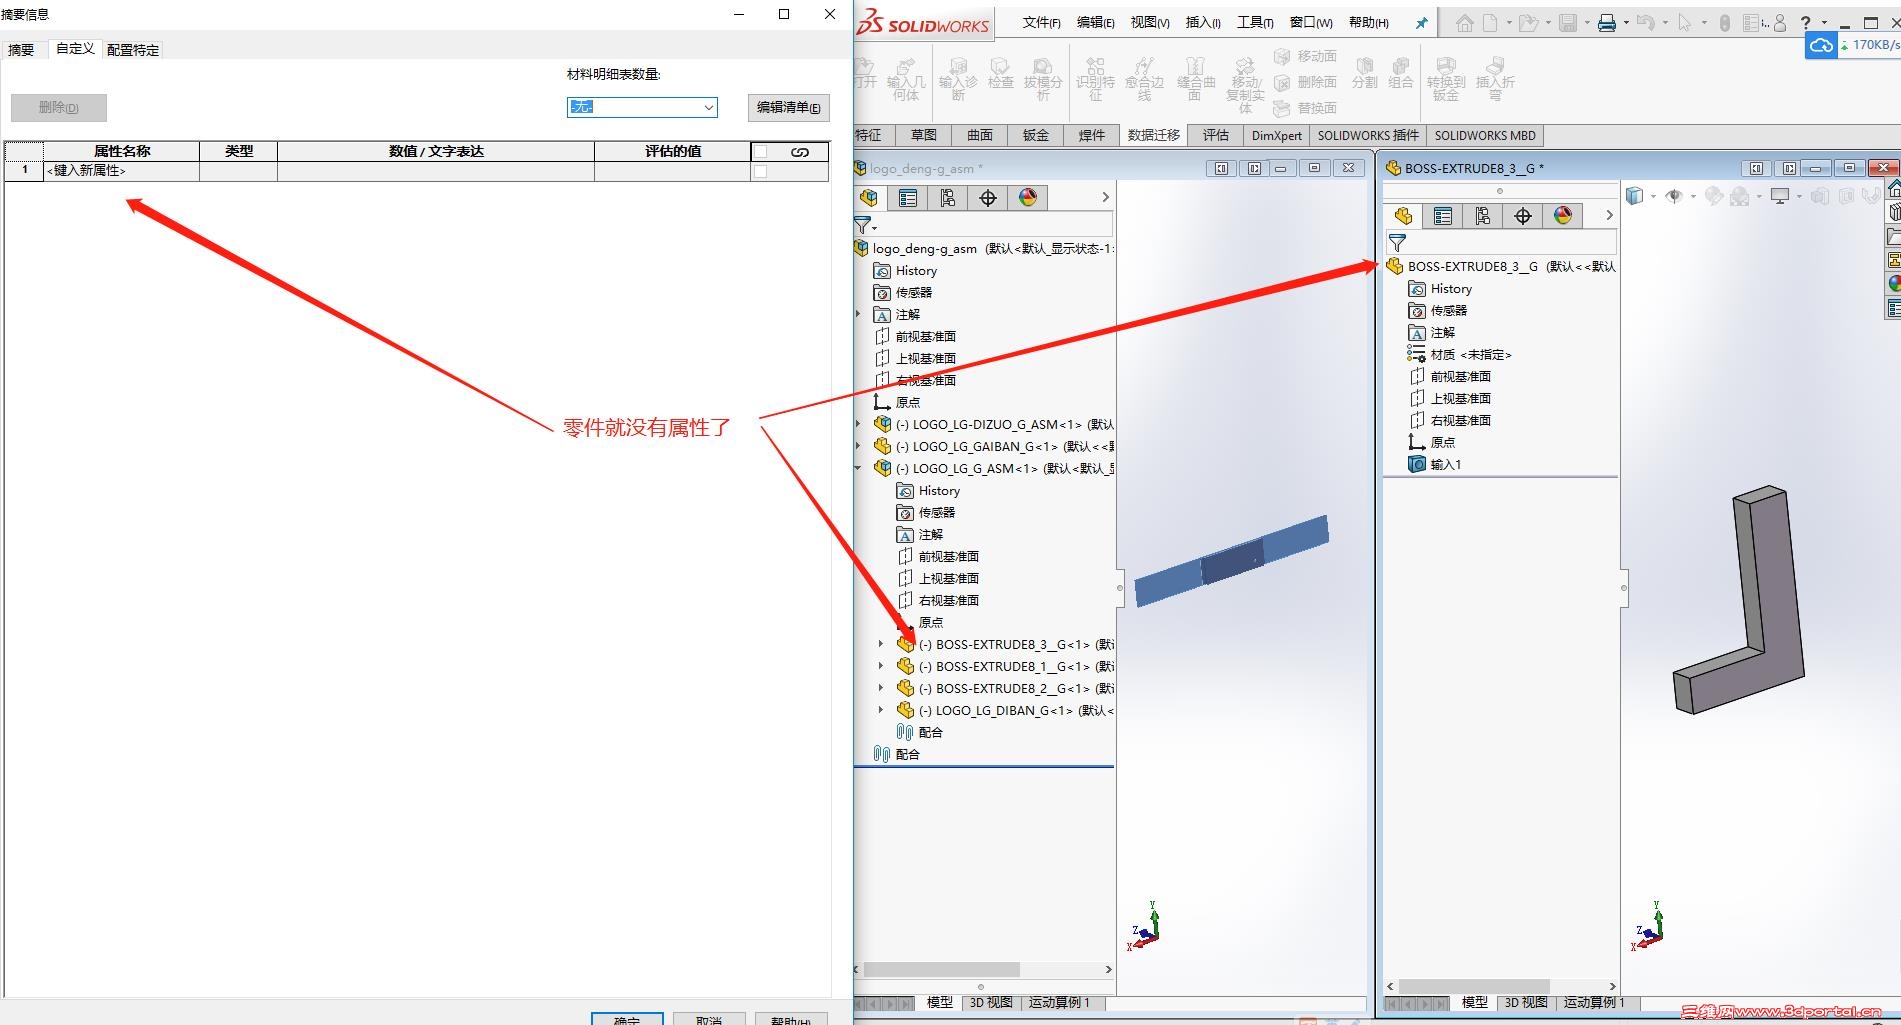1901x1025 pixels.
Task: Click the display style cube icon in the part viewport
Action: 1635,196
